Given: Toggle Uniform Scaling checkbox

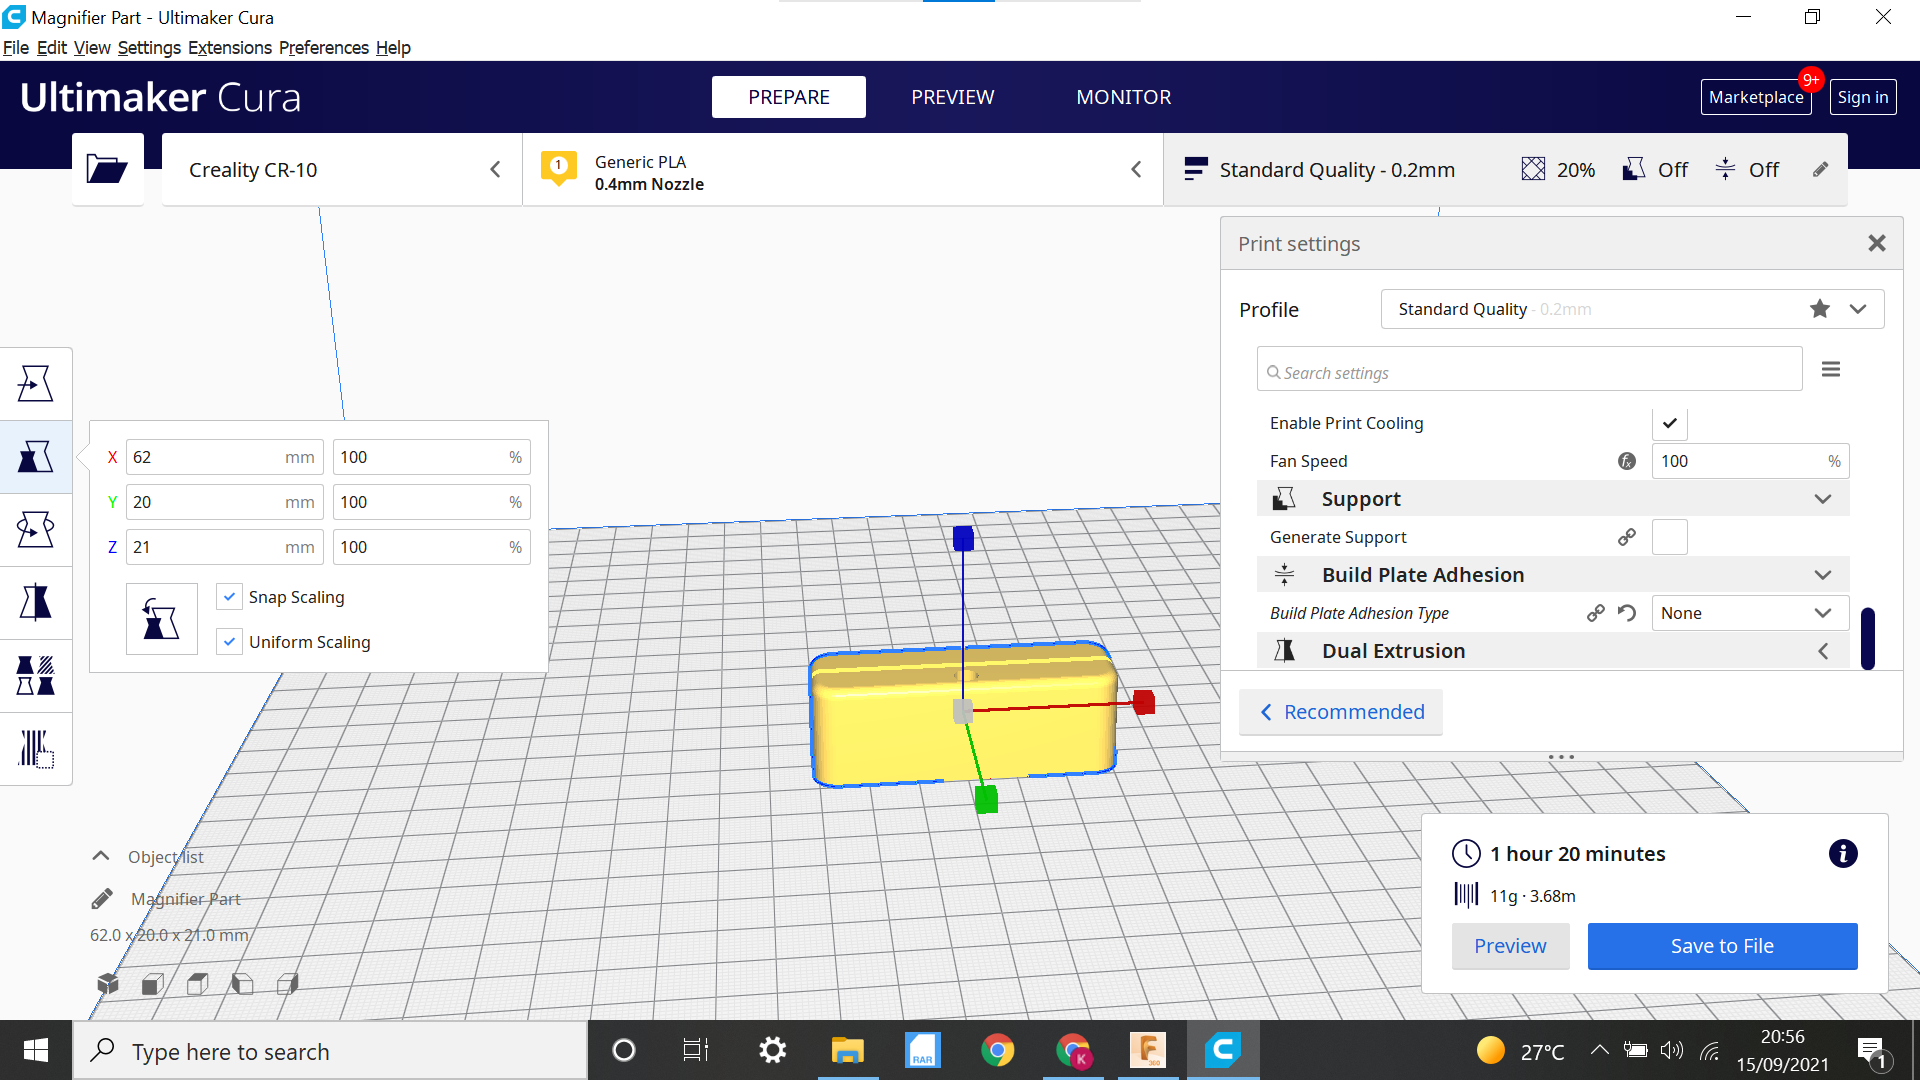Looking at the screenshot, I should [228, 642].
